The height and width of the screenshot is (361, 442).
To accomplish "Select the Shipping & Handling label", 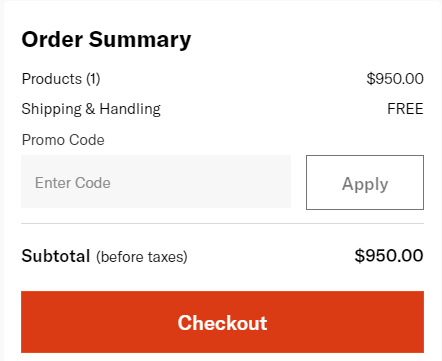I will click(91, 109).
